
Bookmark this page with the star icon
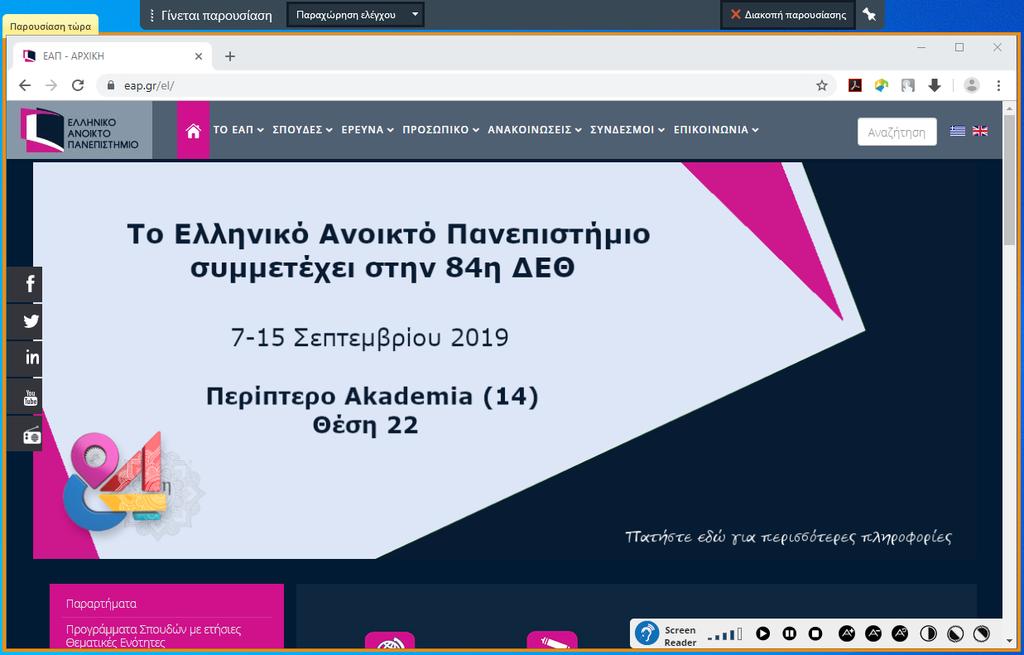pos(822,85)
